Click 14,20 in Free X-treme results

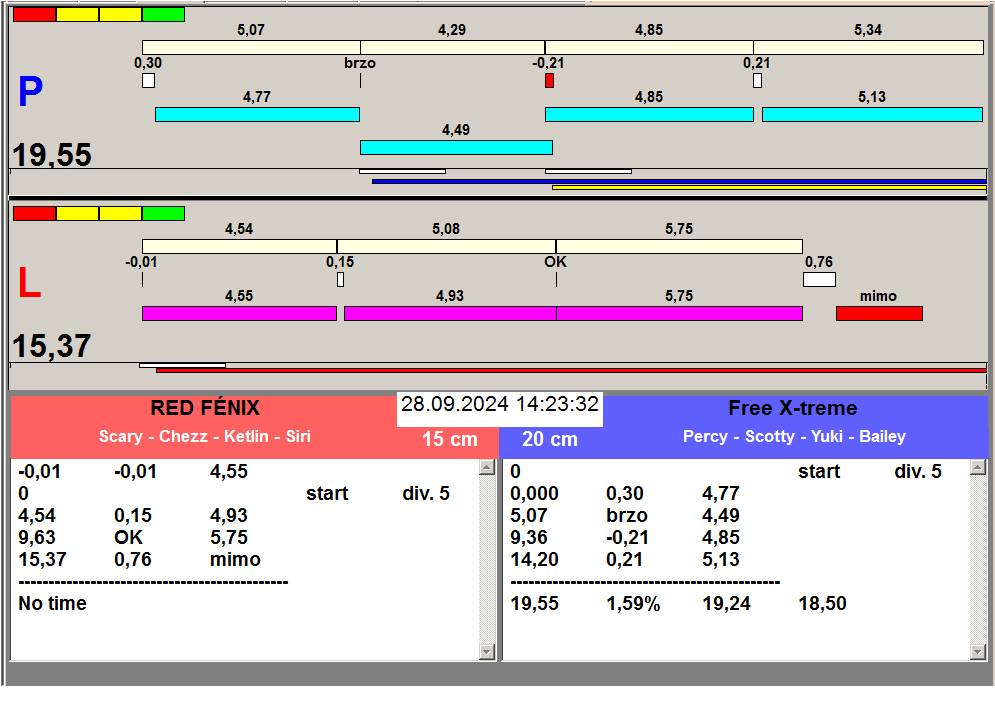(535, 560)
